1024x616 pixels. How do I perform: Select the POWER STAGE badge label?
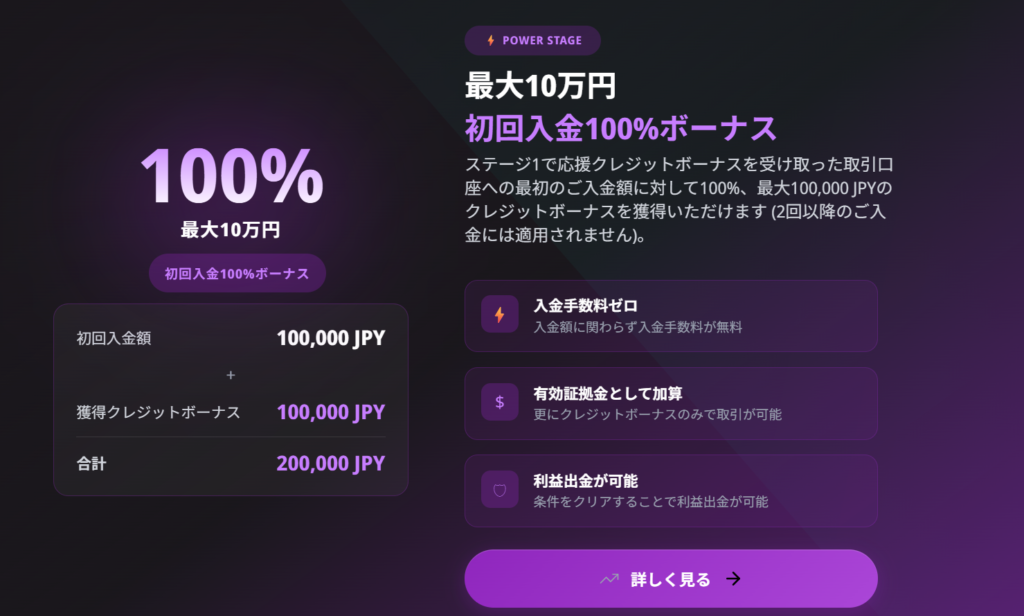click(540, 41)
